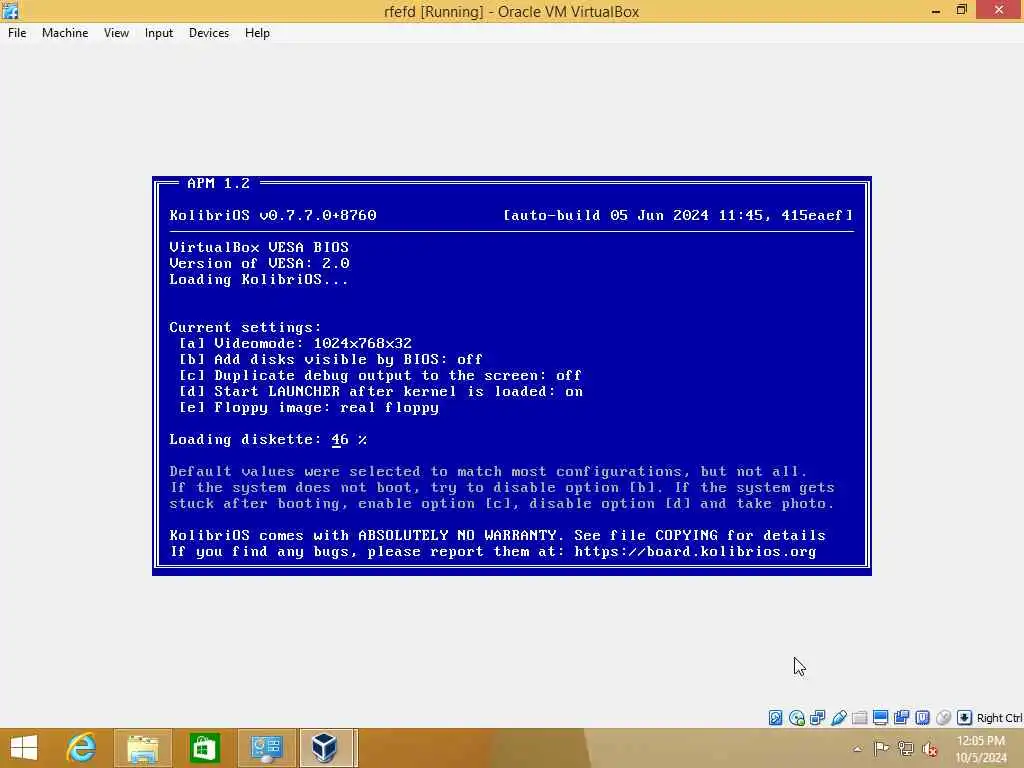Click the mouse integration indicator
This screenshot has width=1024, height=768.
(x=943, y=718)
